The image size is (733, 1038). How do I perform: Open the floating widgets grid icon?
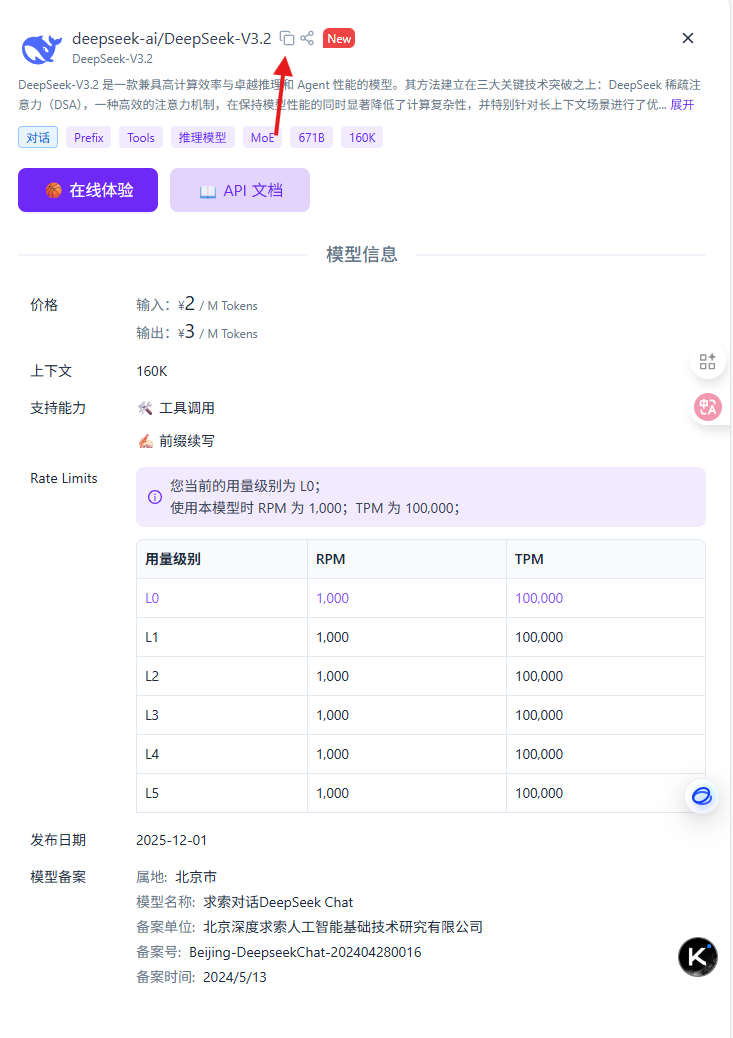(708, 362)
